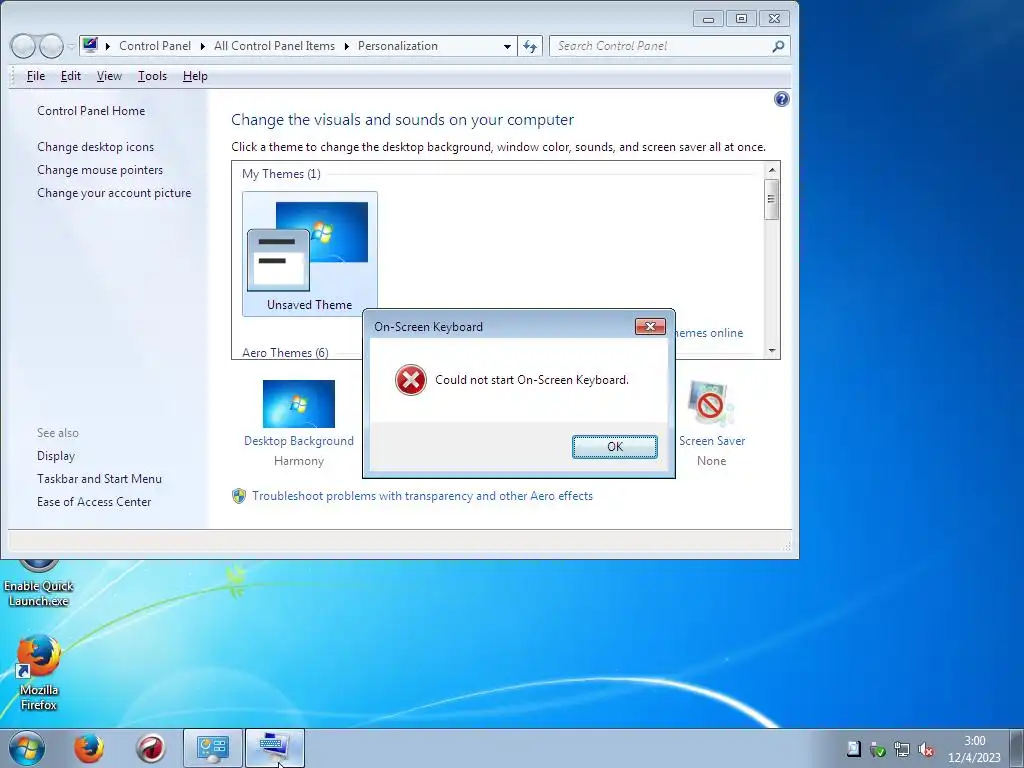This screenshot has height=768, width=1024.
Task: Click the Harmony label under Desktop Background
Action: (x=298, y=461)
